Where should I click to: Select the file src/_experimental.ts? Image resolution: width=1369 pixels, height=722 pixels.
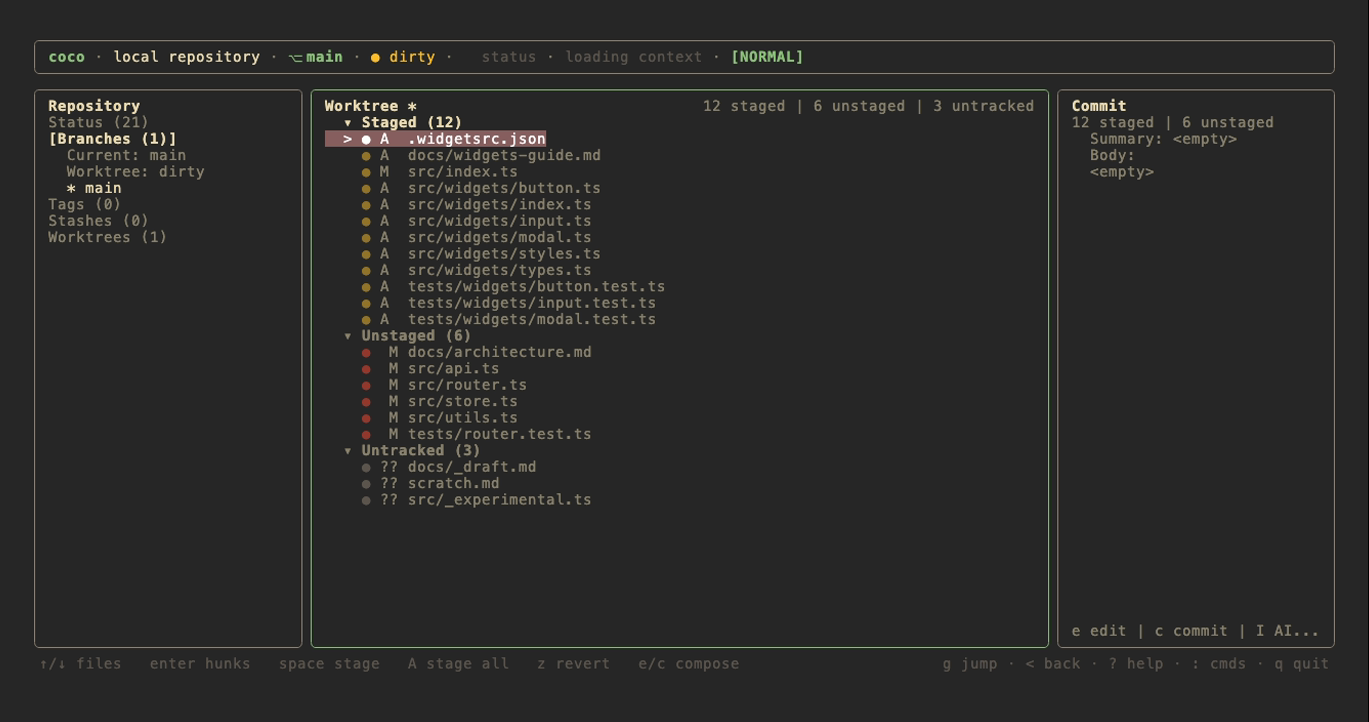click(500, 500)
